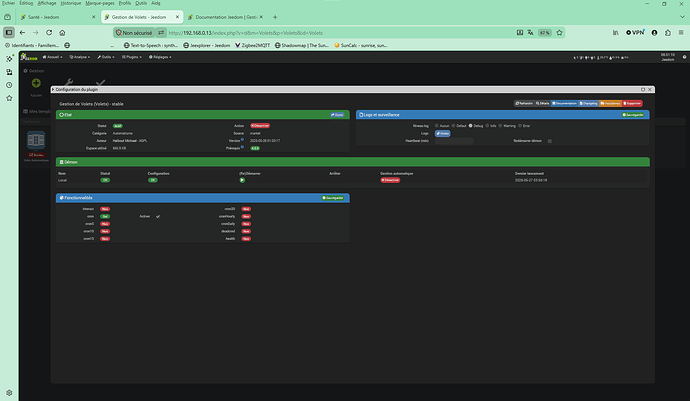The width and height of the screenshot is (690, 401).
Task: Open the Réglages navbar dropdown
Action: 160,57
